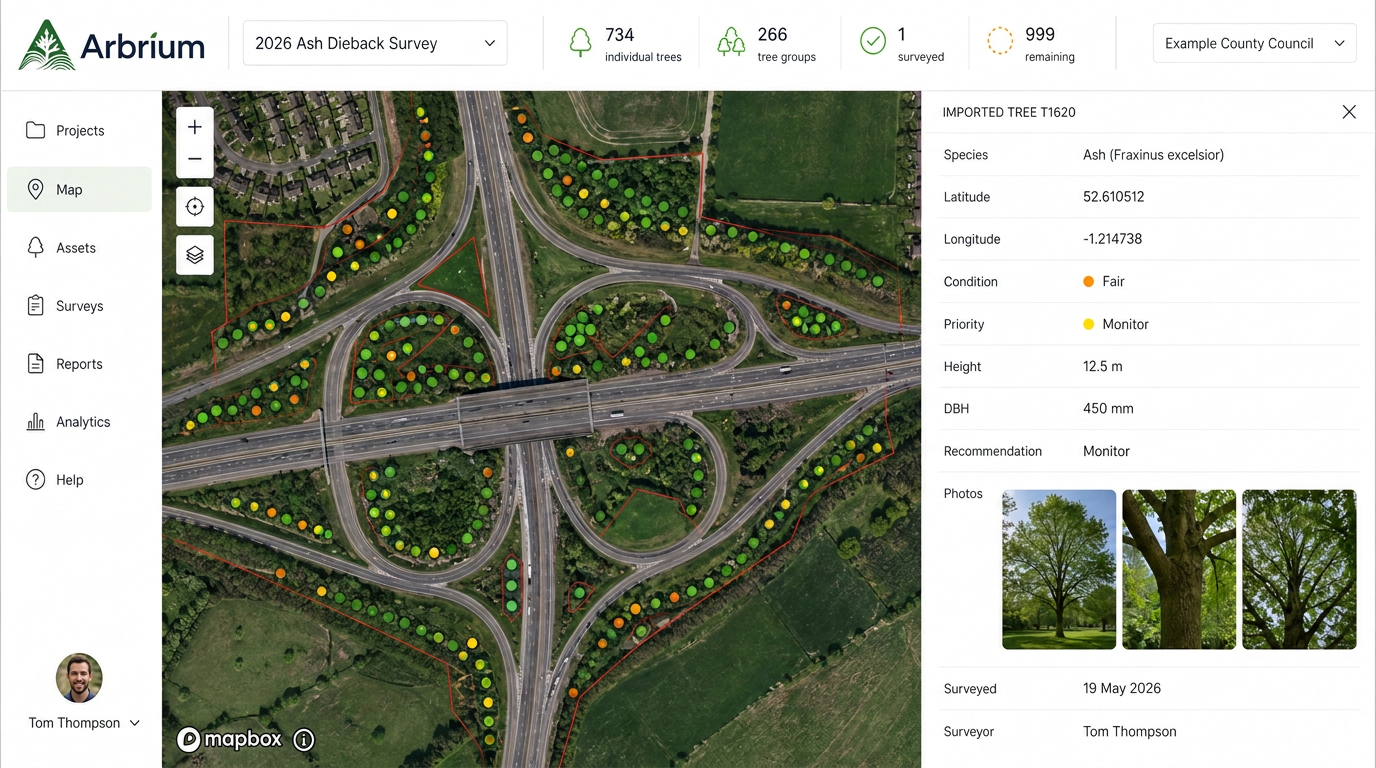This screenshot has height=768, width=1376.
Task: Select the Map sidebar item
Action: pos(79,189)
